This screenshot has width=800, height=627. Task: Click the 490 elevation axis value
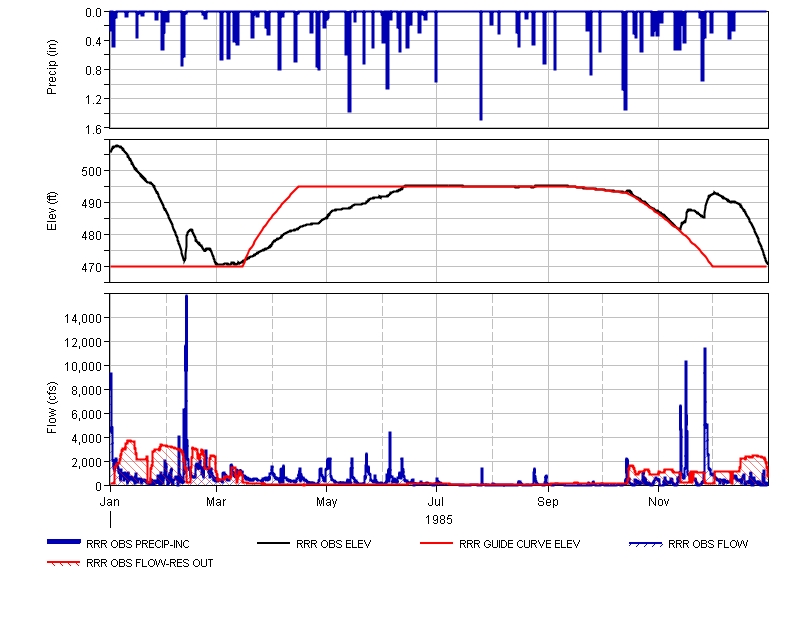91,203
